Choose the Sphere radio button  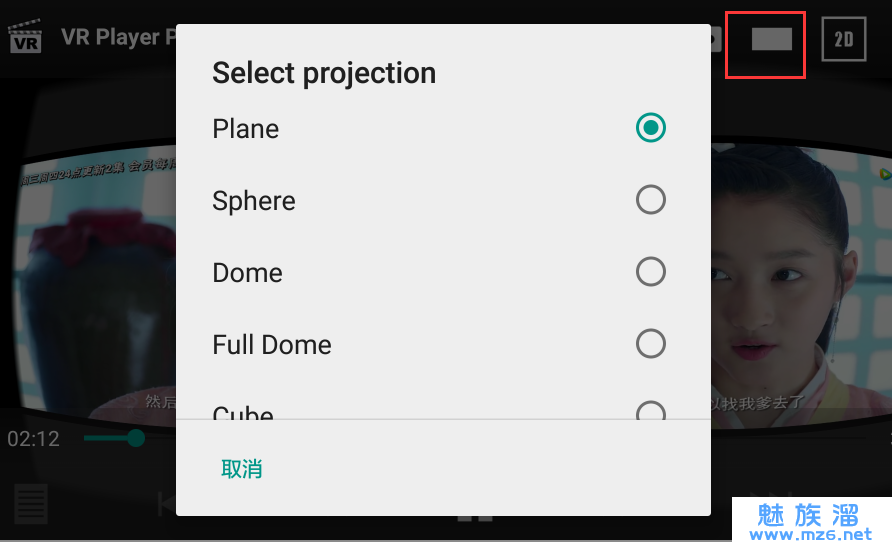[651, 200]
